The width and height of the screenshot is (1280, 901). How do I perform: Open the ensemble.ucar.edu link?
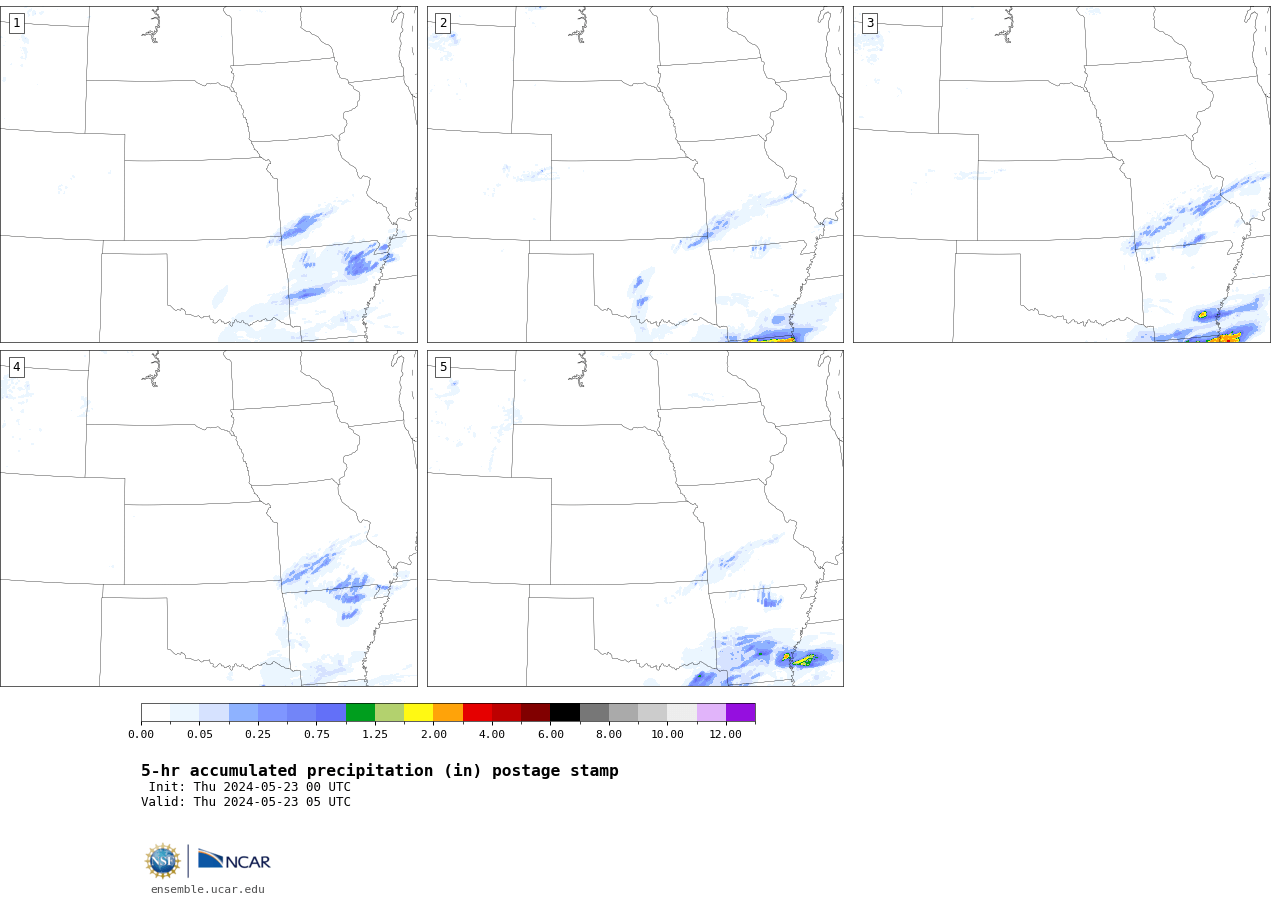[208, 889]
